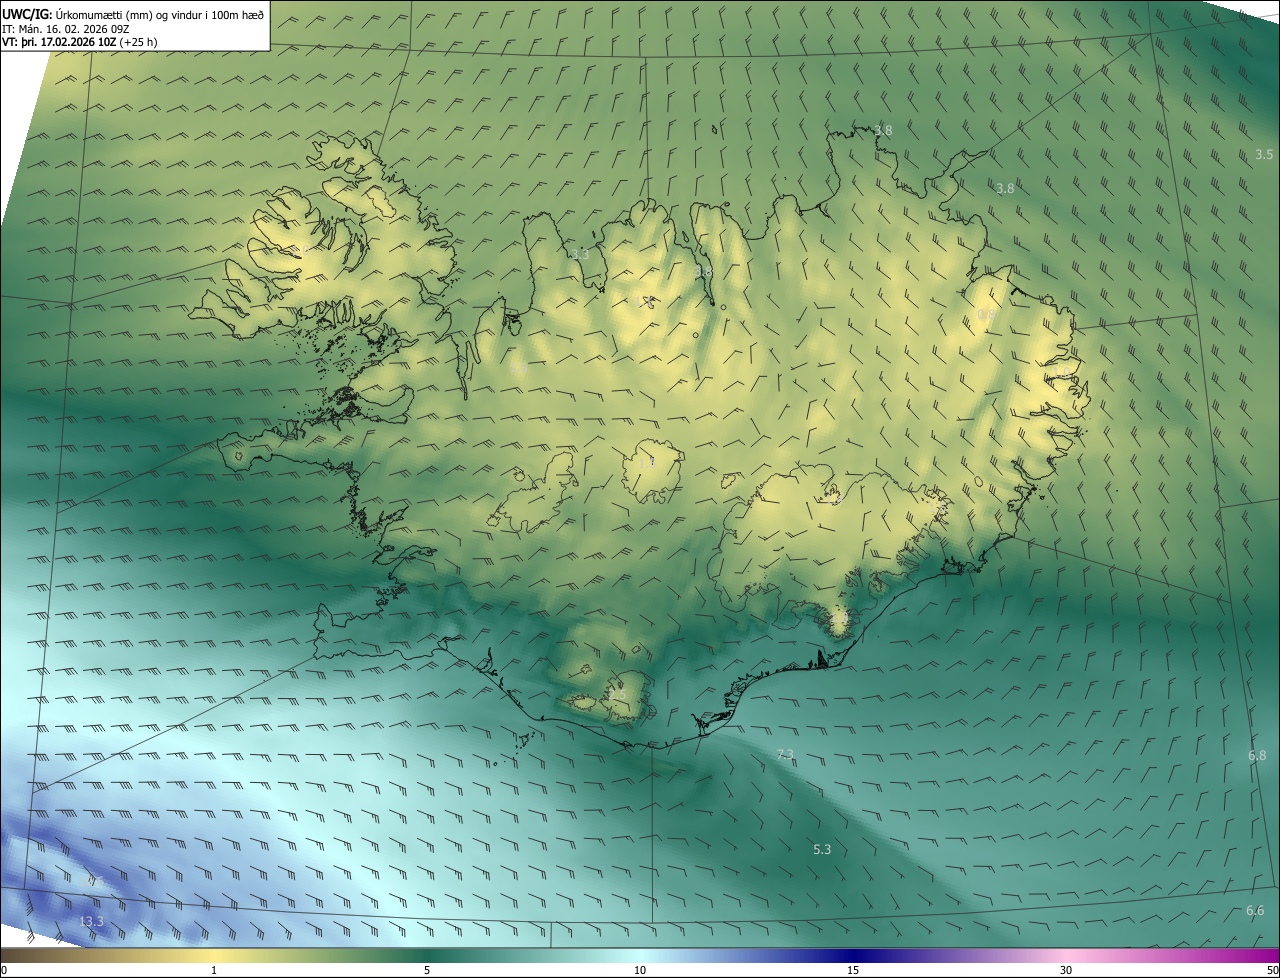Click the 13.3 value label in the blue area

coord(90,921)
